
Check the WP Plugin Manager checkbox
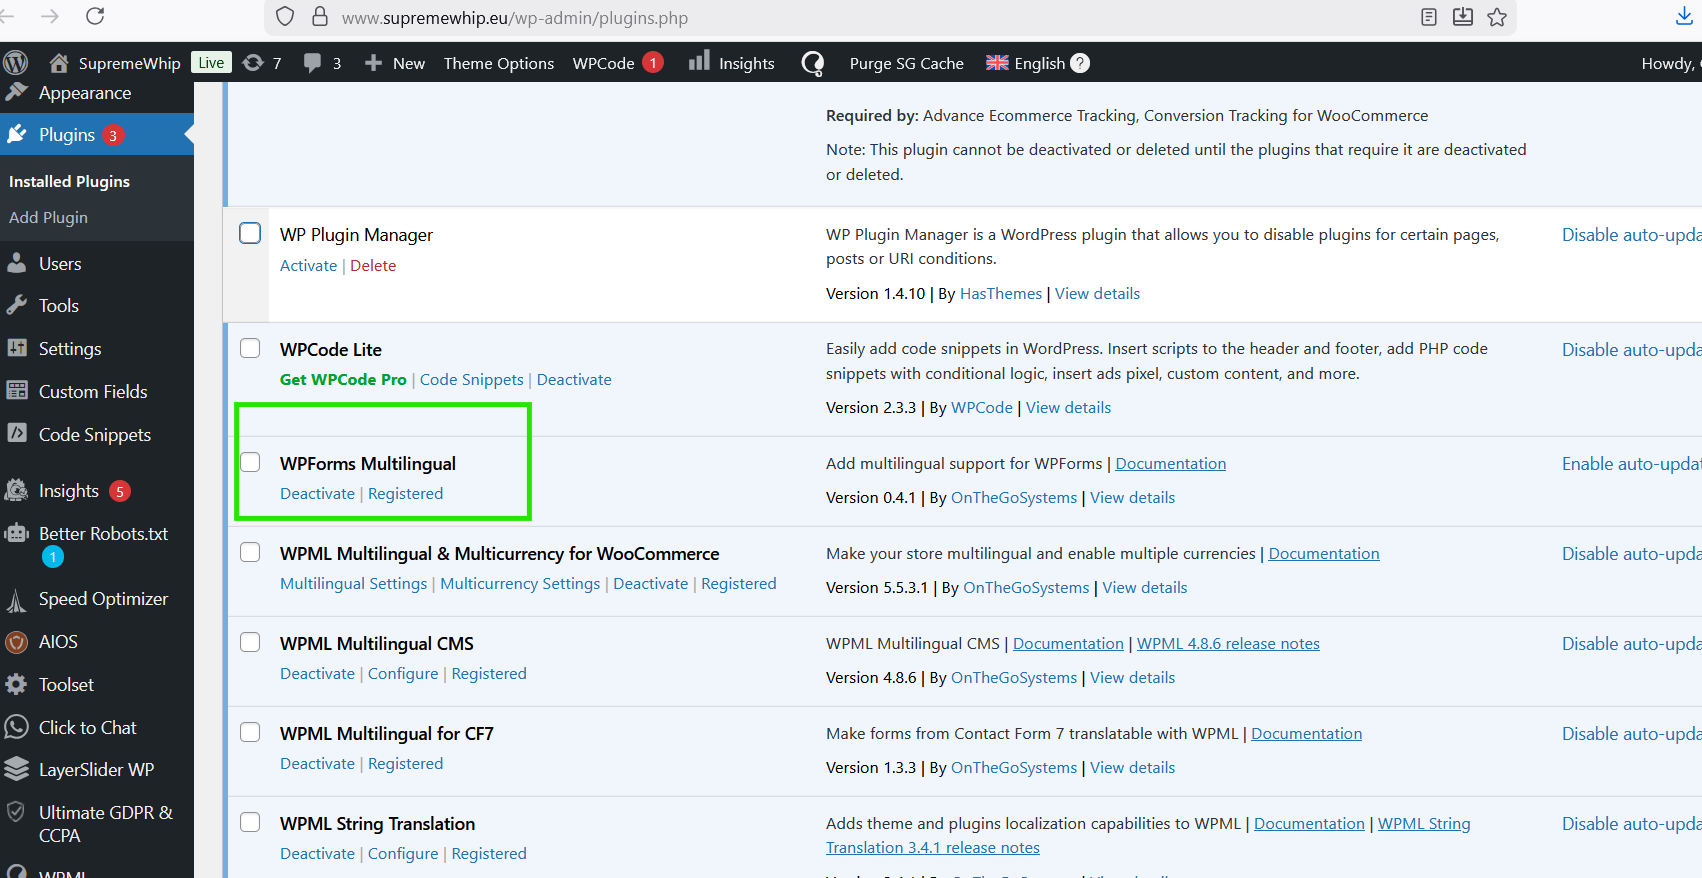pos(250,234)
